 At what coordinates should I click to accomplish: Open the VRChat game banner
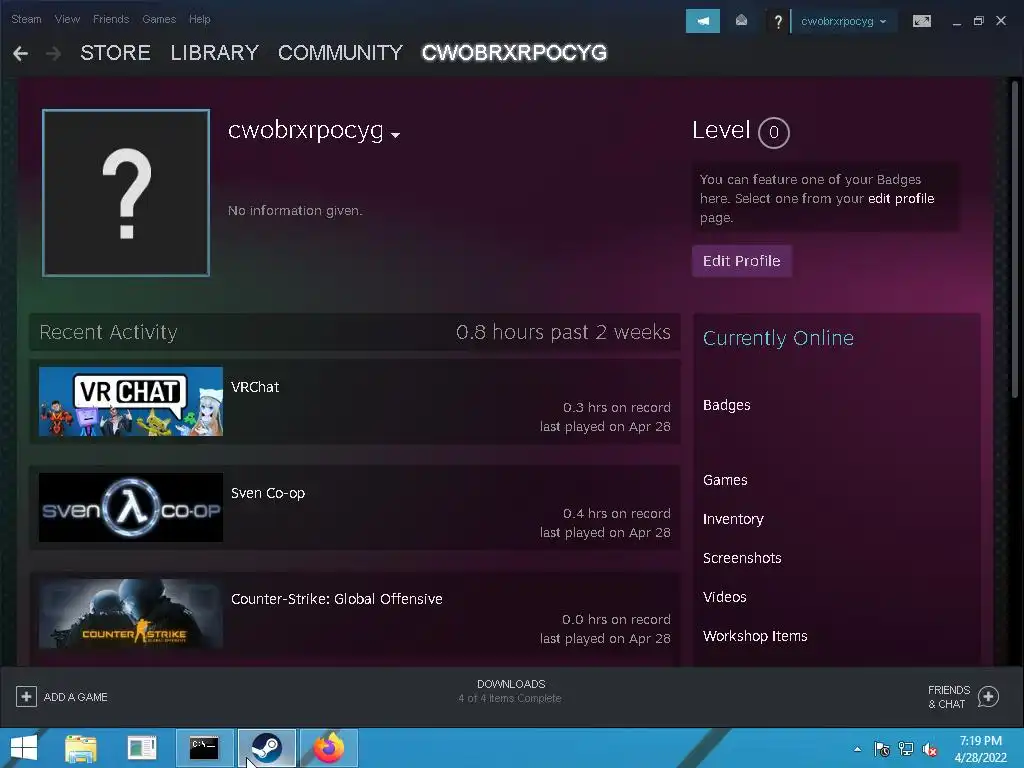[131, 401]
